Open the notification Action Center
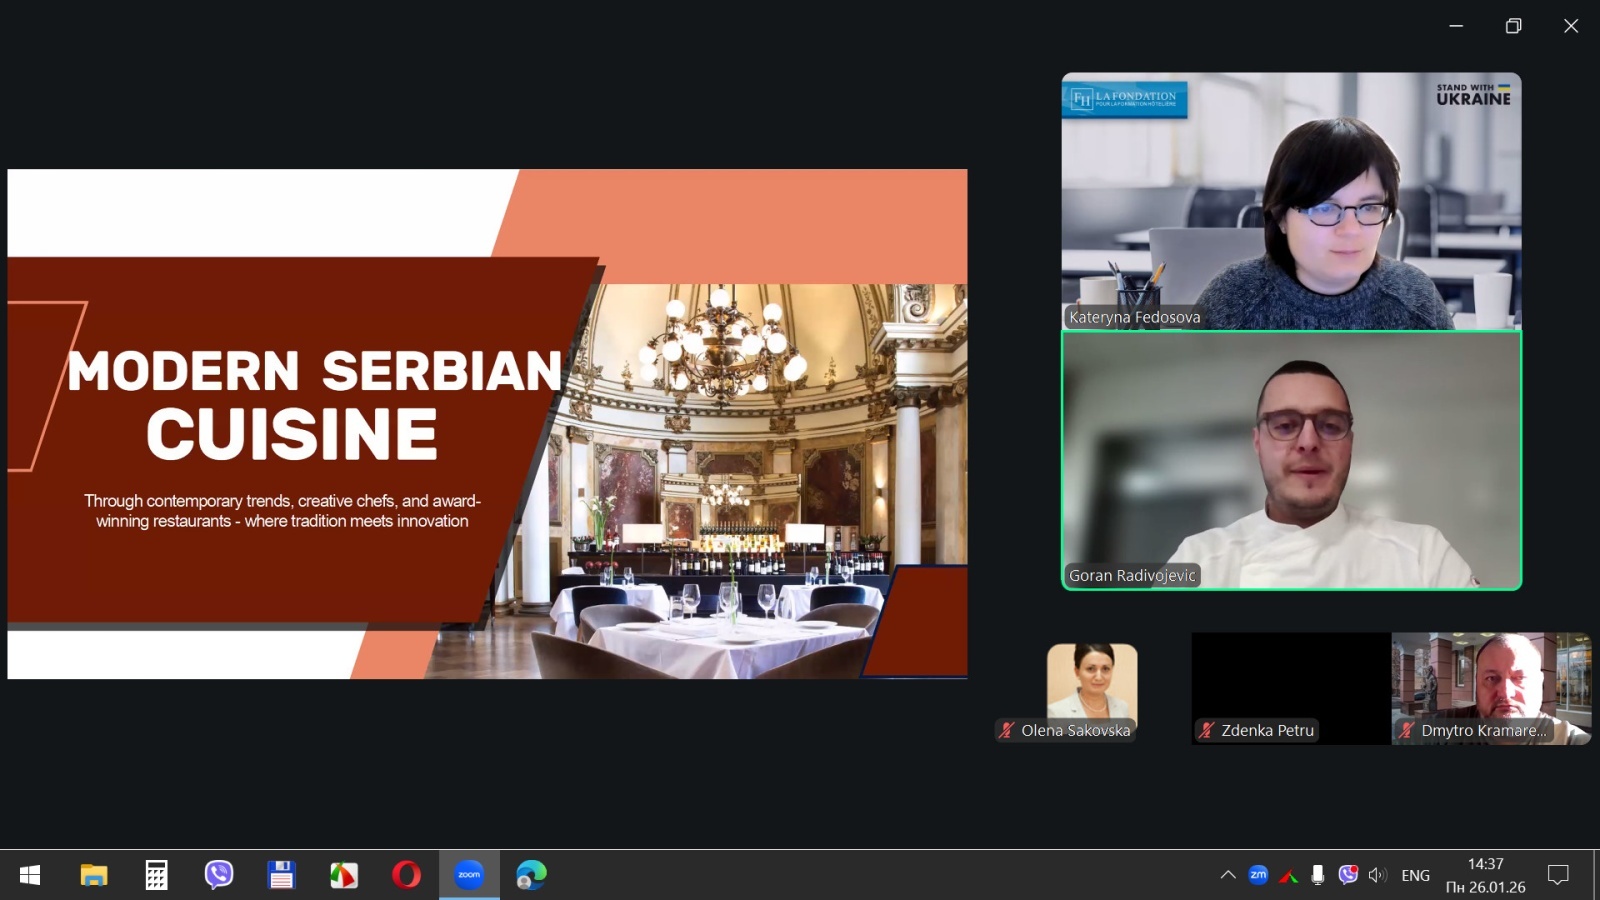 pos(1558,875)
